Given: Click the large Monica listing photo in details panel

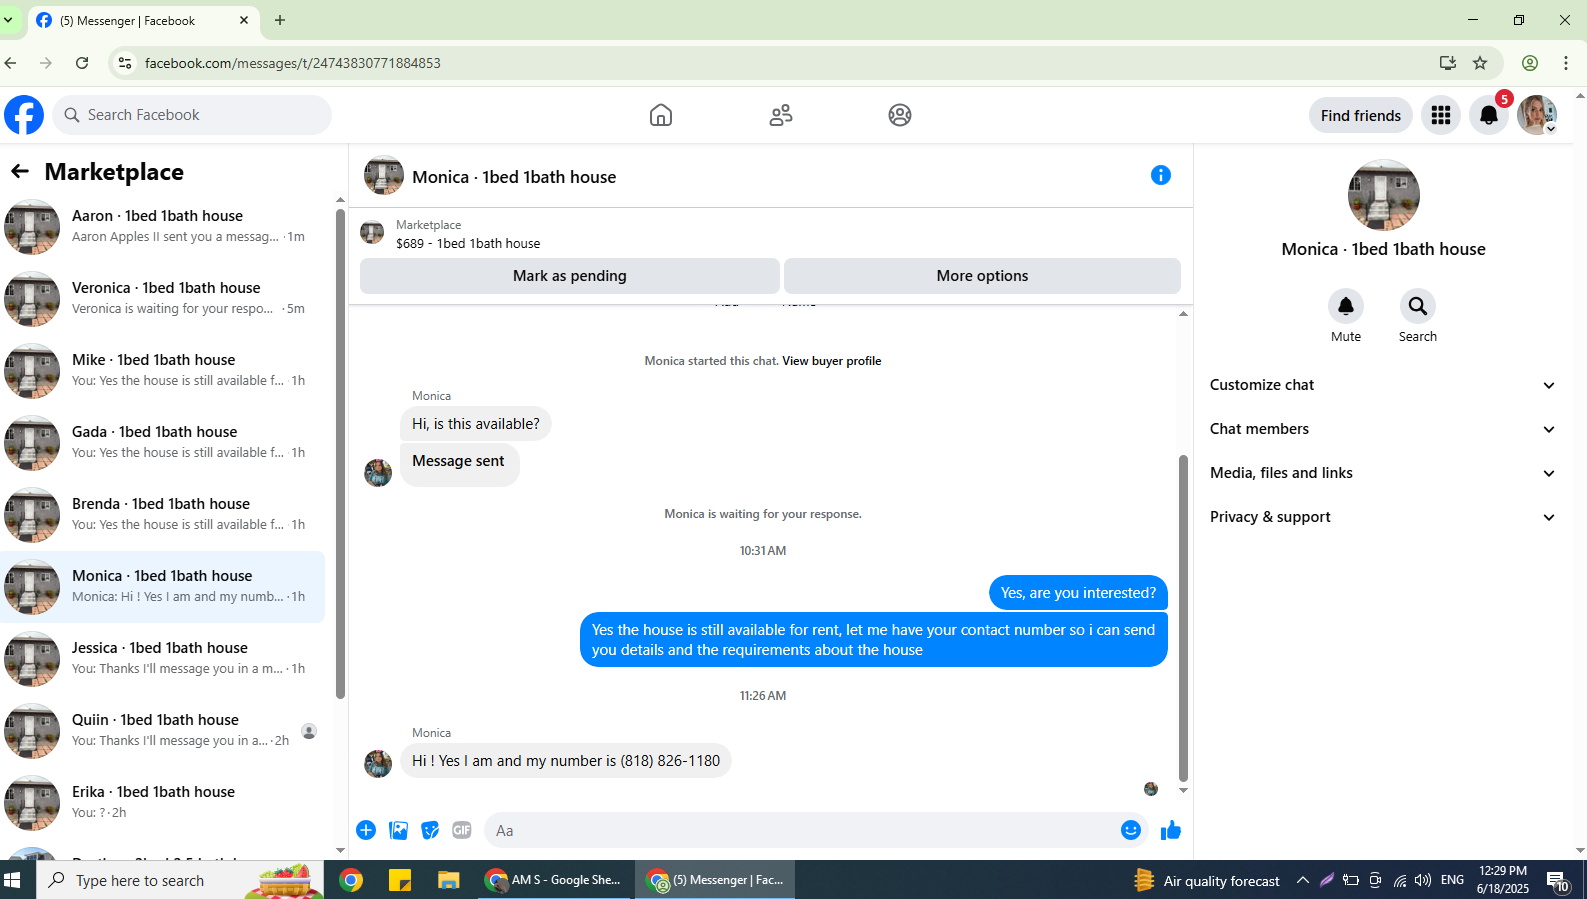Looking at the screenshot, I should (x=1384, y=195).
